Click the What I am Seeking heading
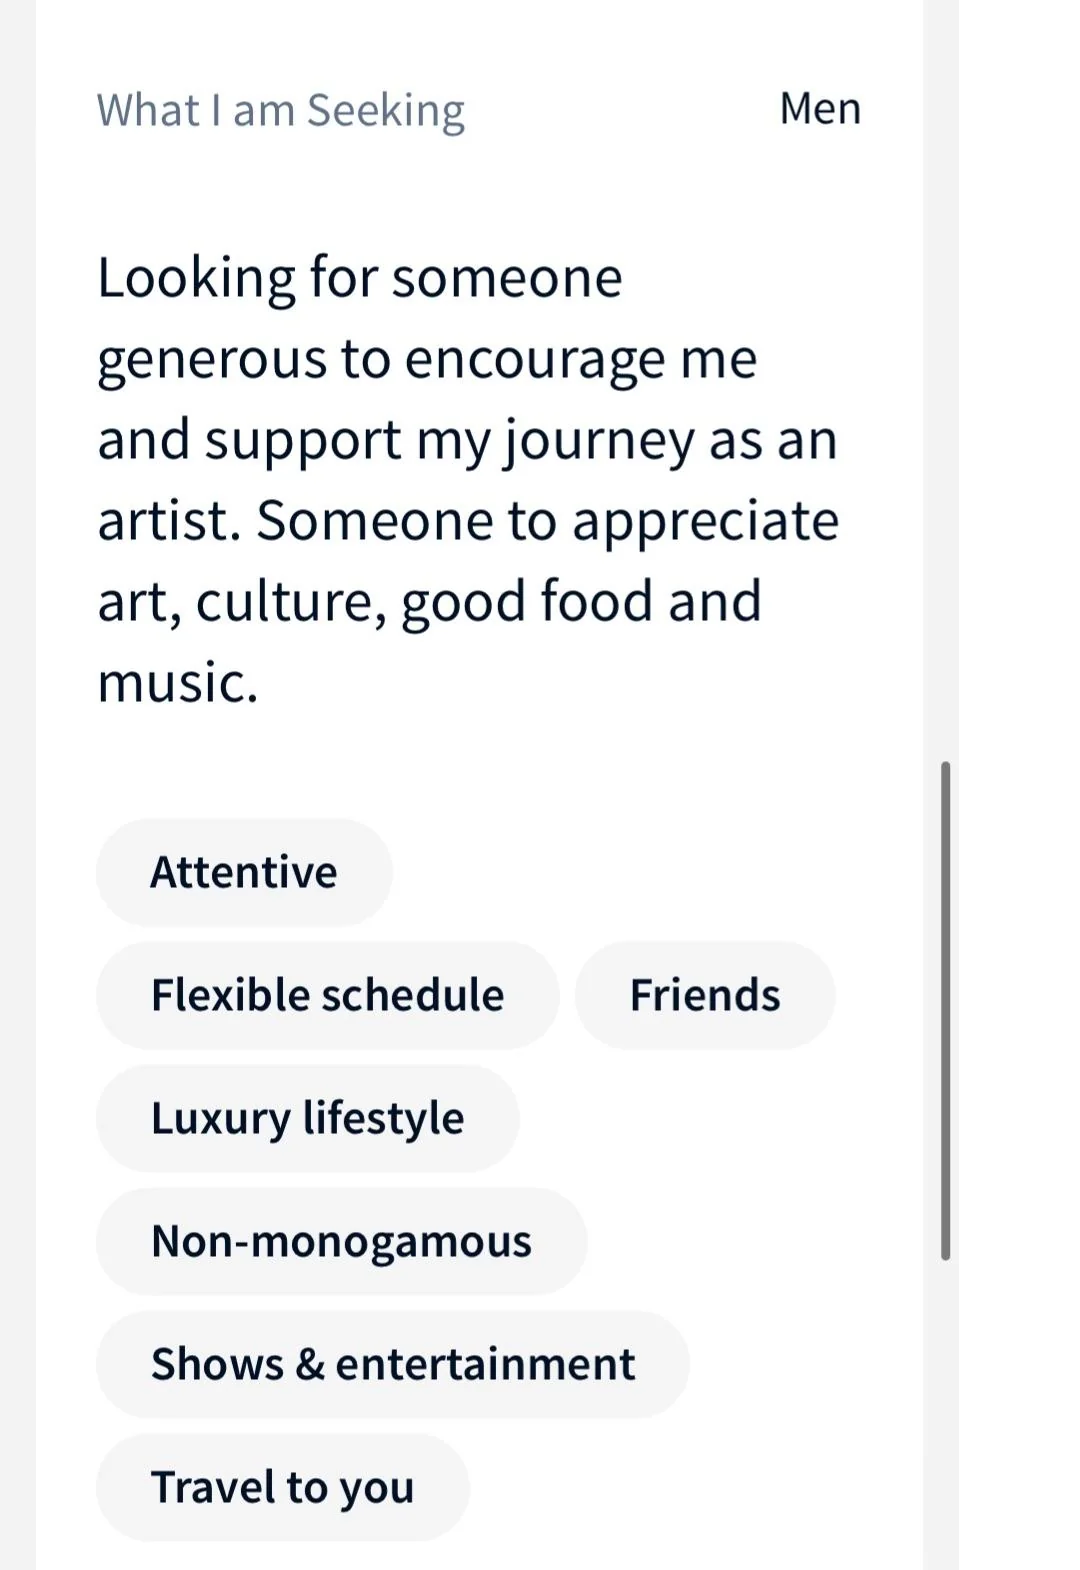The width and height of the screenshot is (1080, 1570). [x=281, y=110]
